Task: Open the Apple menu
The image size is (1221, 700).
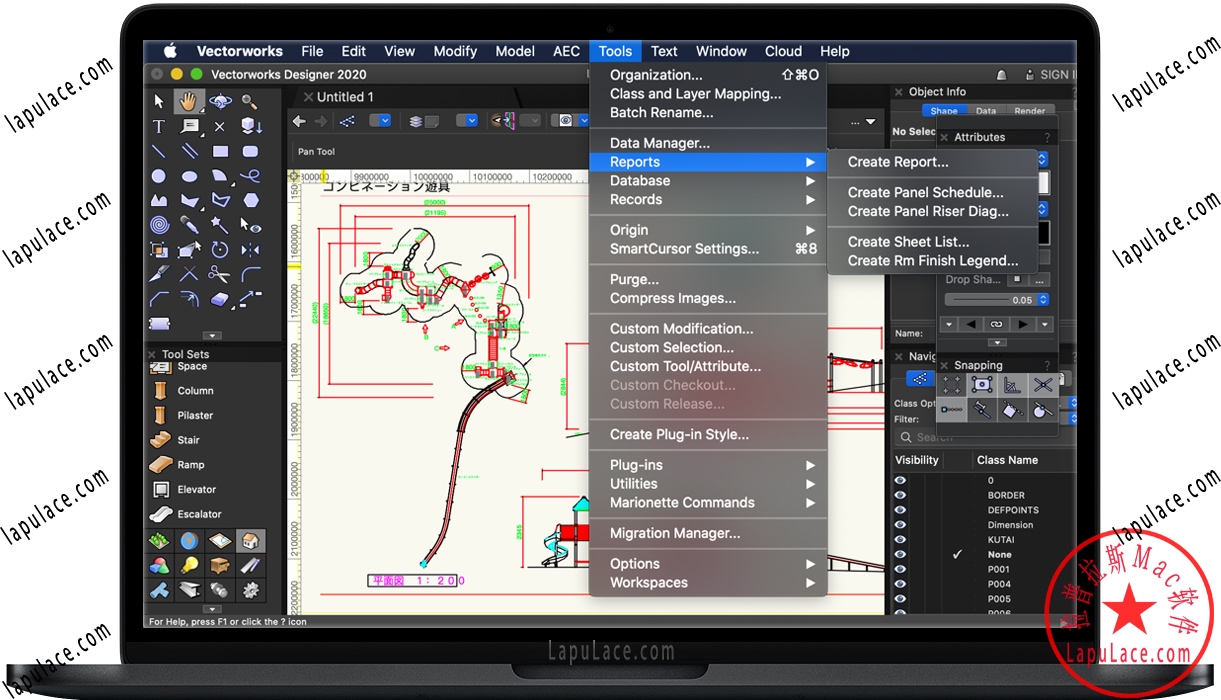Action: tap(170, 52)
